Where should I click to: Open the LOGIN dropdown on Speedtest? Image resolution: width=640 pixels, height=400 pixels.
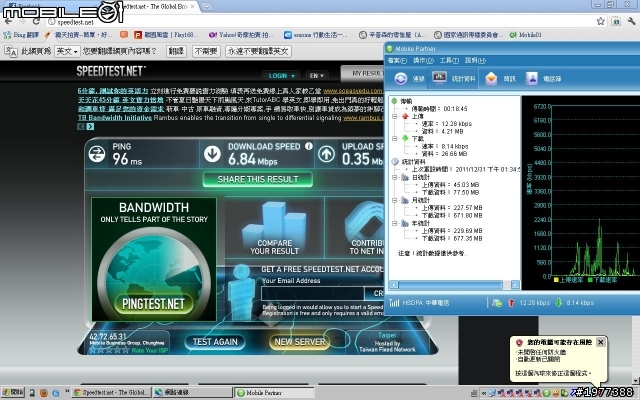pos(281,76)
